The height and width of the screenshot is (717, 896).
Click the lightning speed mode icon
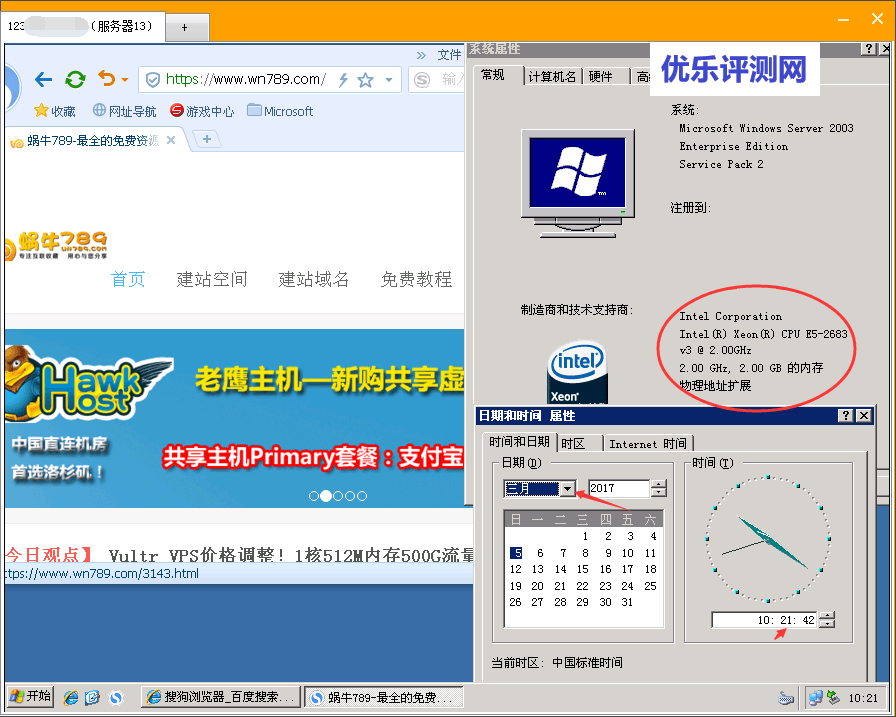(x=343, y=80)
